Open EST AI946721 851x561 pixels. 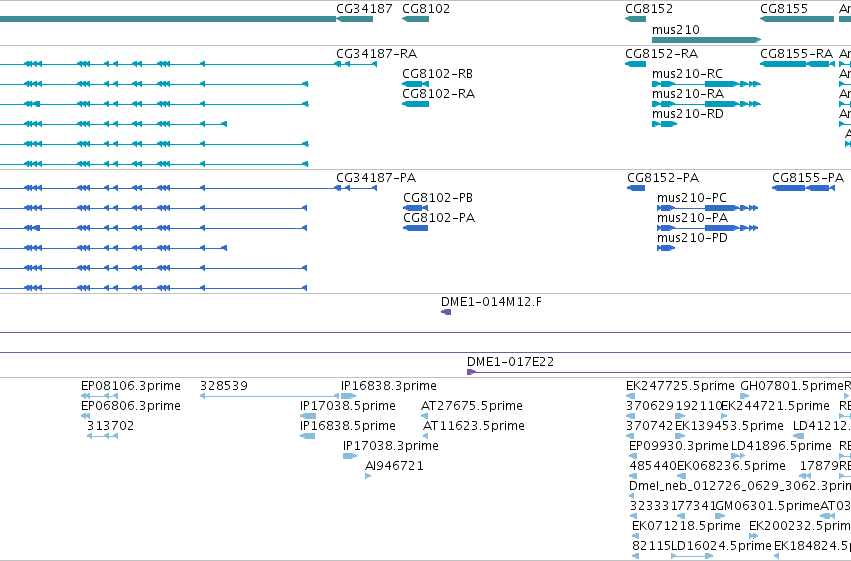coord(394,466)
